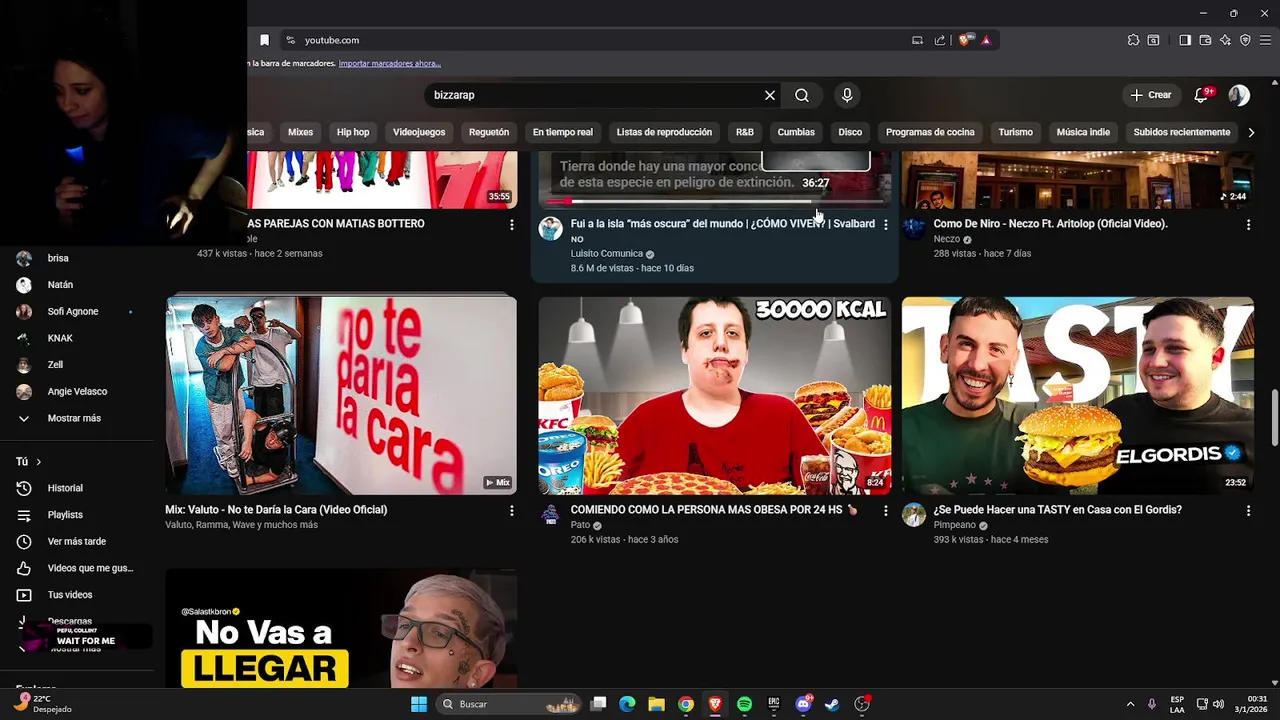This screenshot has height=720, width=1280.
Task: Open the browser hamburger menu
Action: point(1265,40)
